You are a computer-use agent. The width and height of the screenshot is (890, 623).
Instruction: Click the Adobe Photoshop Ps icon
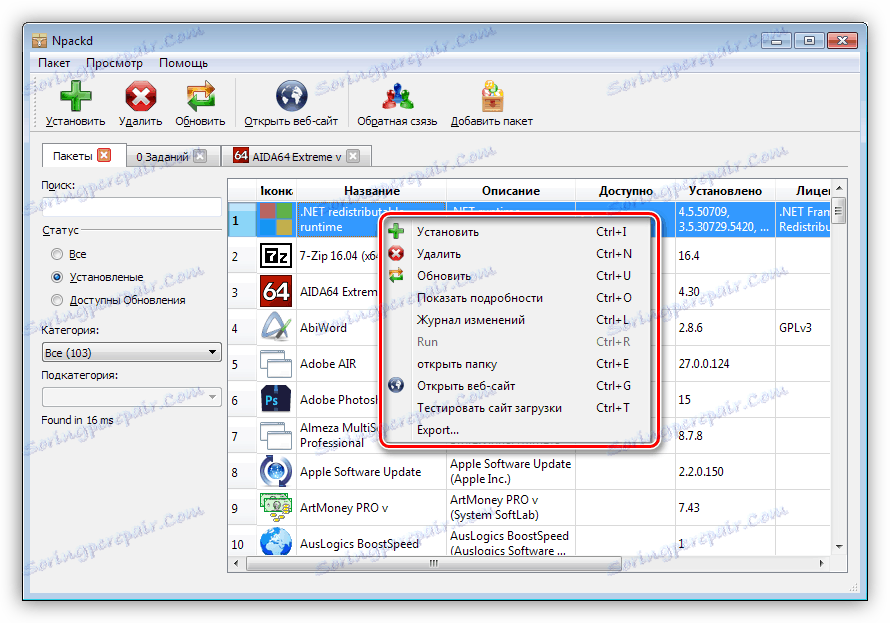click(x=276, y=399)
